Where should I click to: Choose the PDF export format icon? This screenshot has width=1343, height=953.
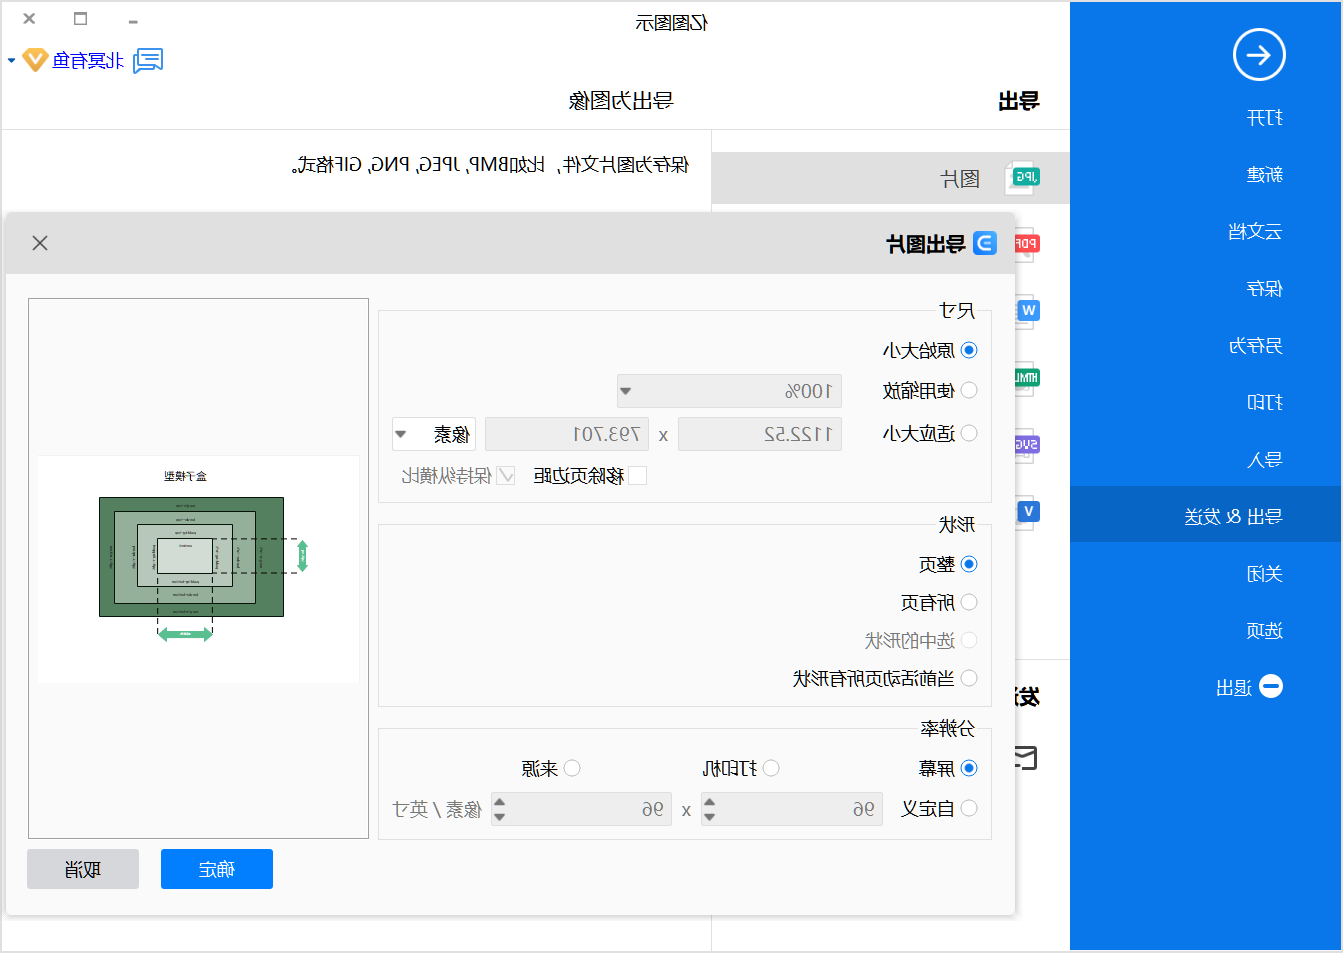point(1027,243)
